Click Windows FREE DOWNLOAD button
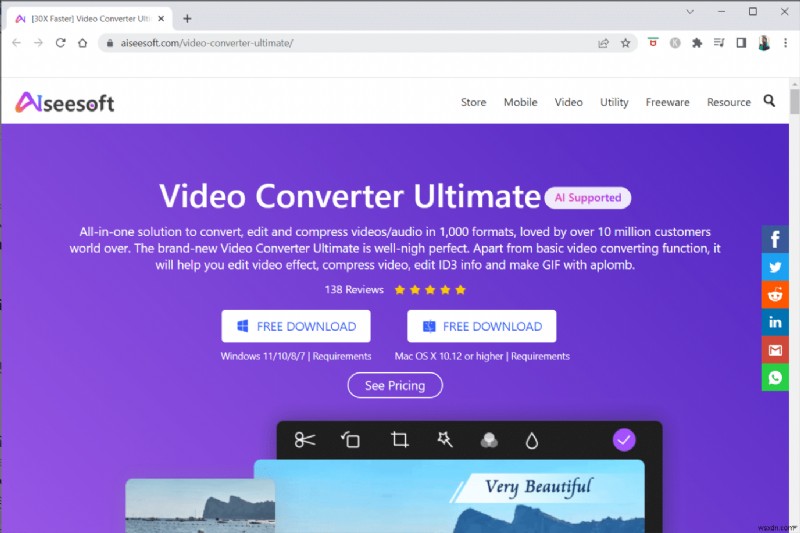Image resolution: width=800 pixels, height=533 pixels. 296,326
